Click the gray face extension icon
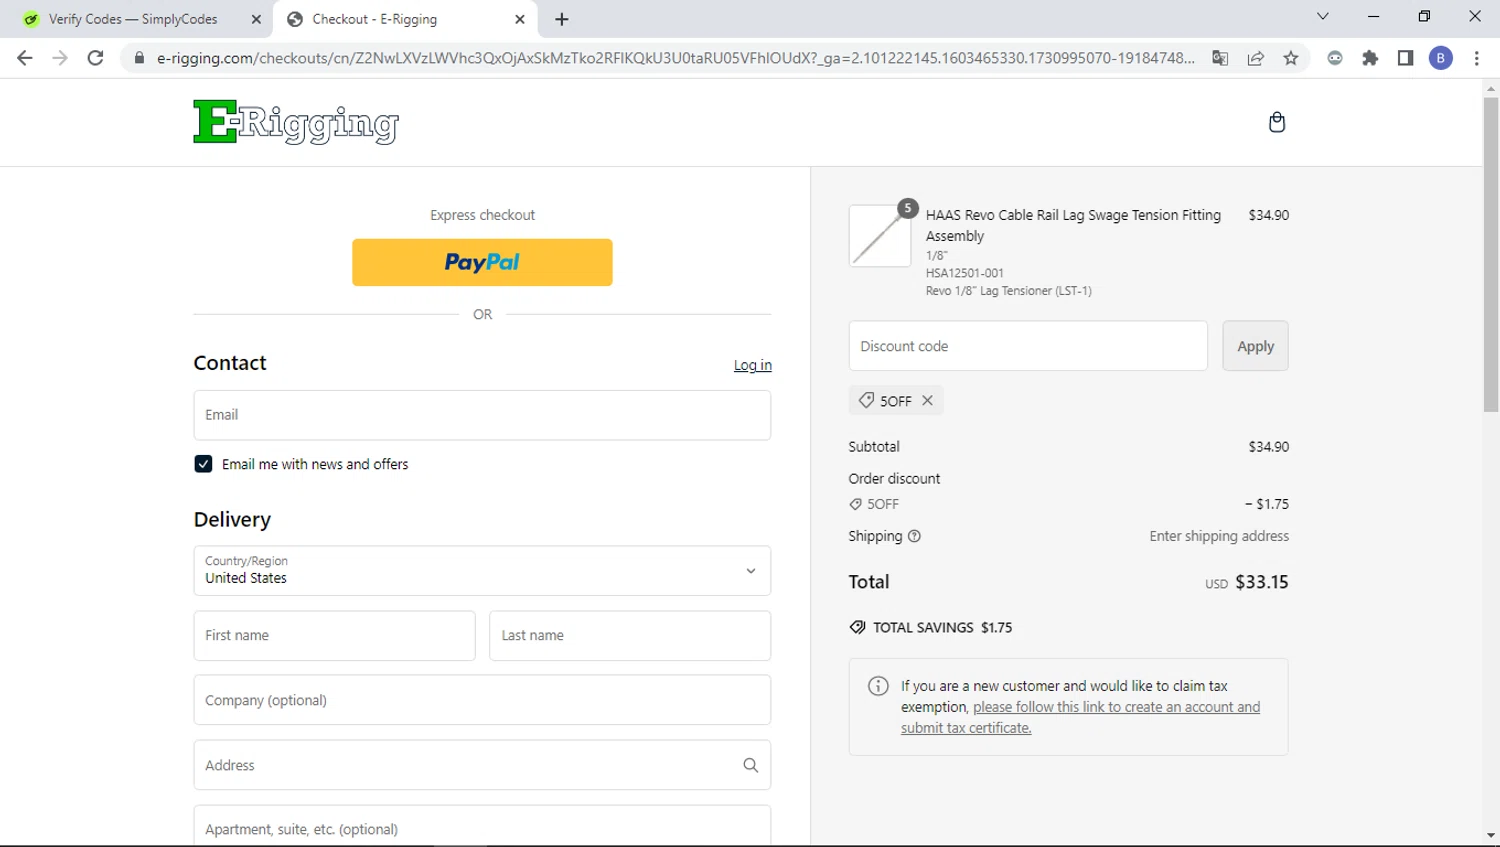1500x847 pixels. pyautogui.click(x=1335, y=58)
